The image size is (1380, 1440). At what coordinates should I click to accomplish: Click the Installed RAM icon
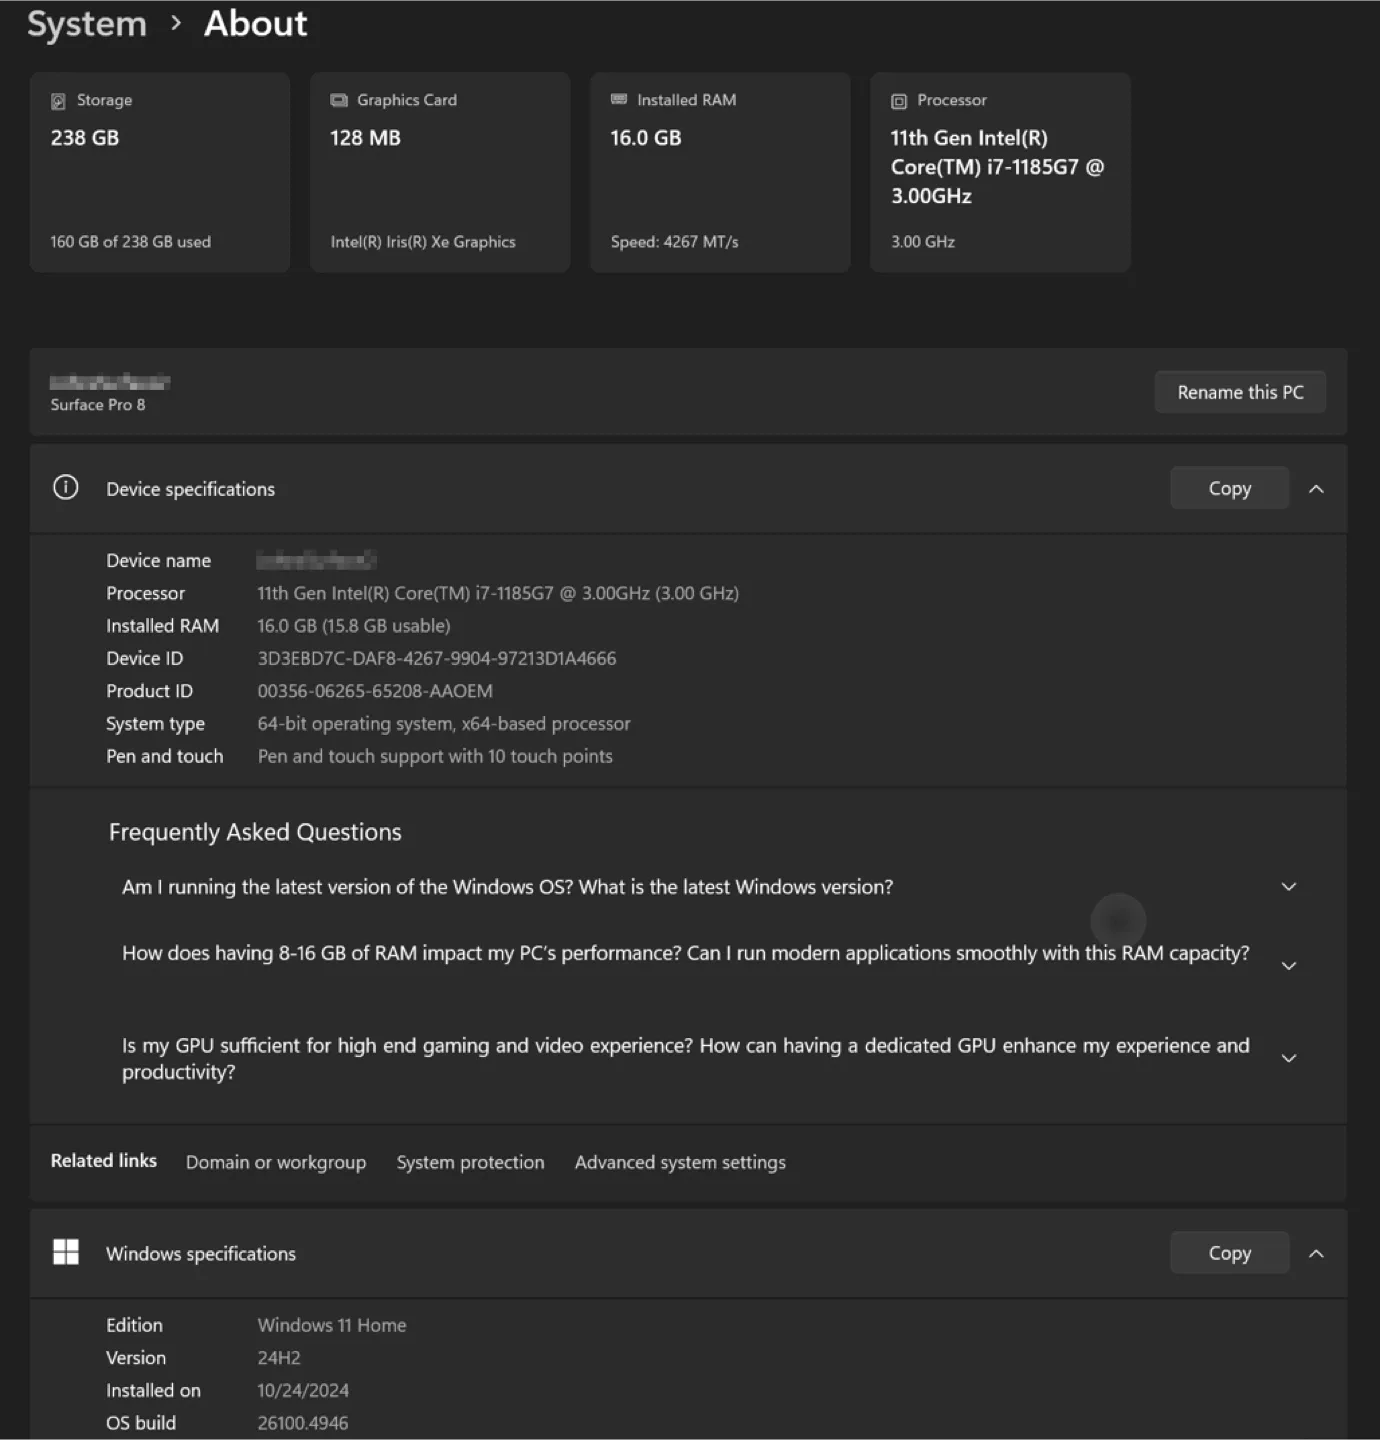(619, 99)
